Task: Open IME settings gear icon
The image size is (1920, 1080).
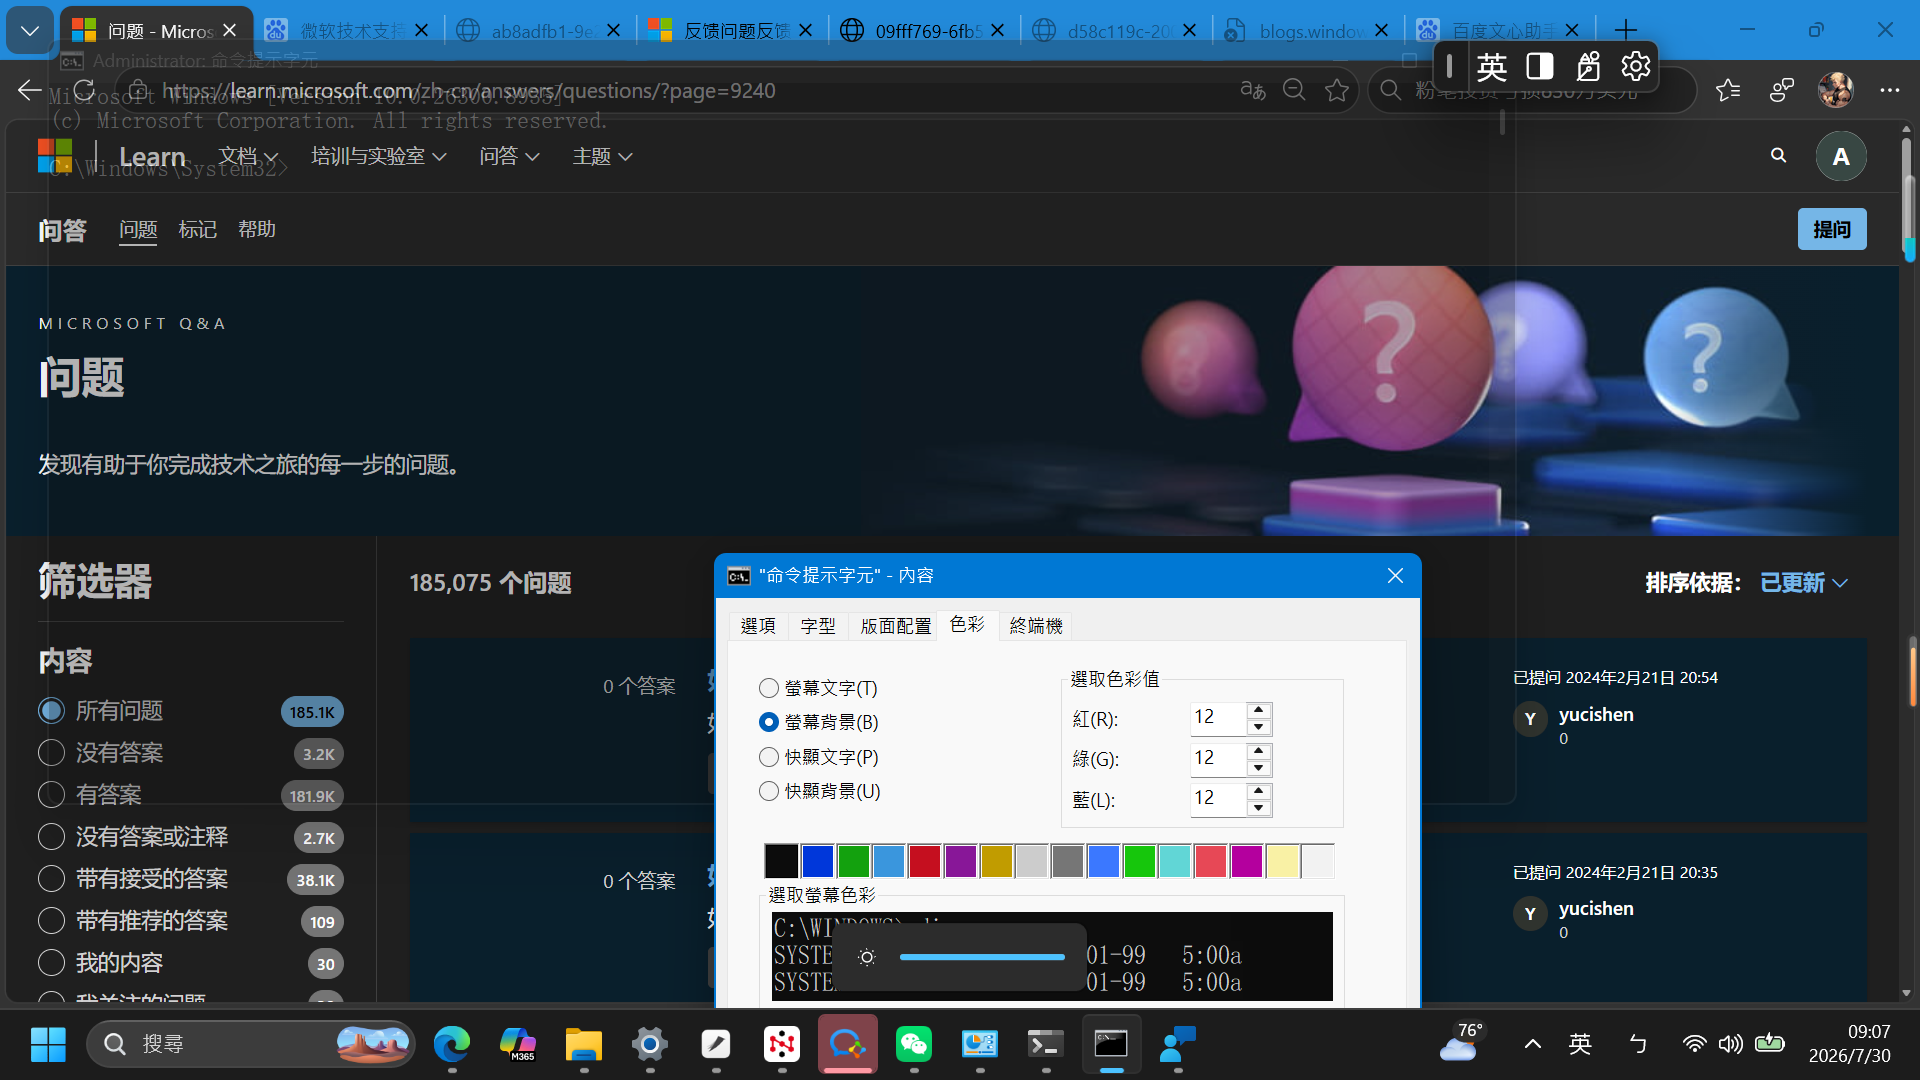Action: [x=1635, y=66]
